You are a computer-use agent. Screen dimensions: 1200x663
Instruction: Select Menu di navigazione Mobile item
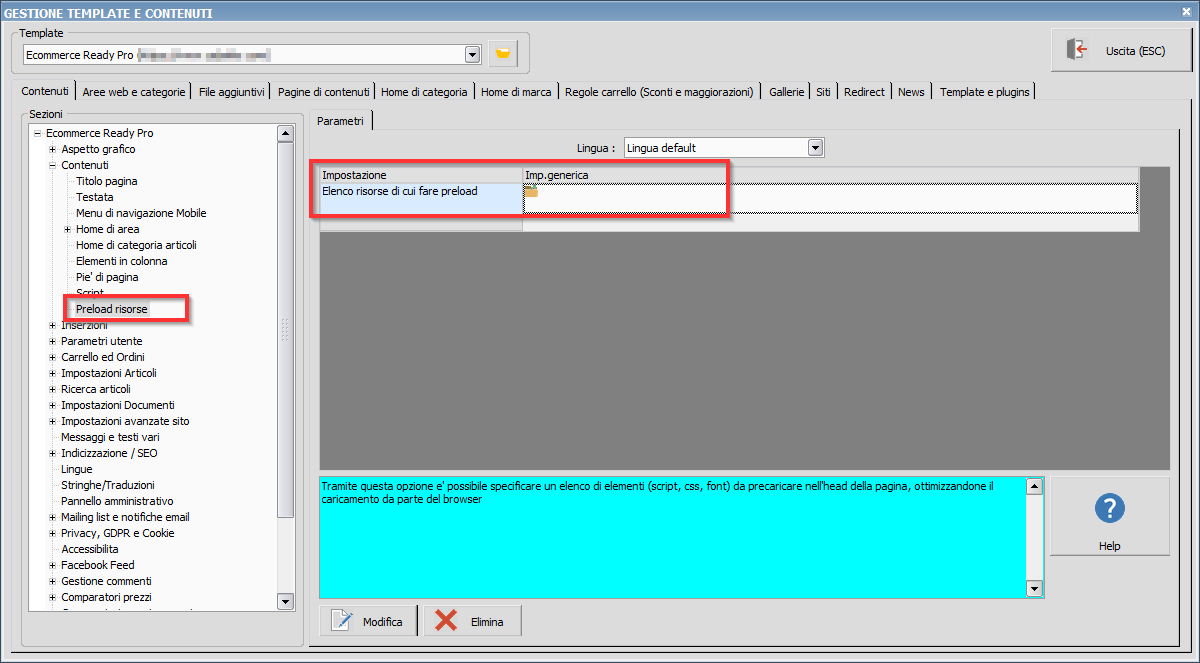[x=141, y=213]
